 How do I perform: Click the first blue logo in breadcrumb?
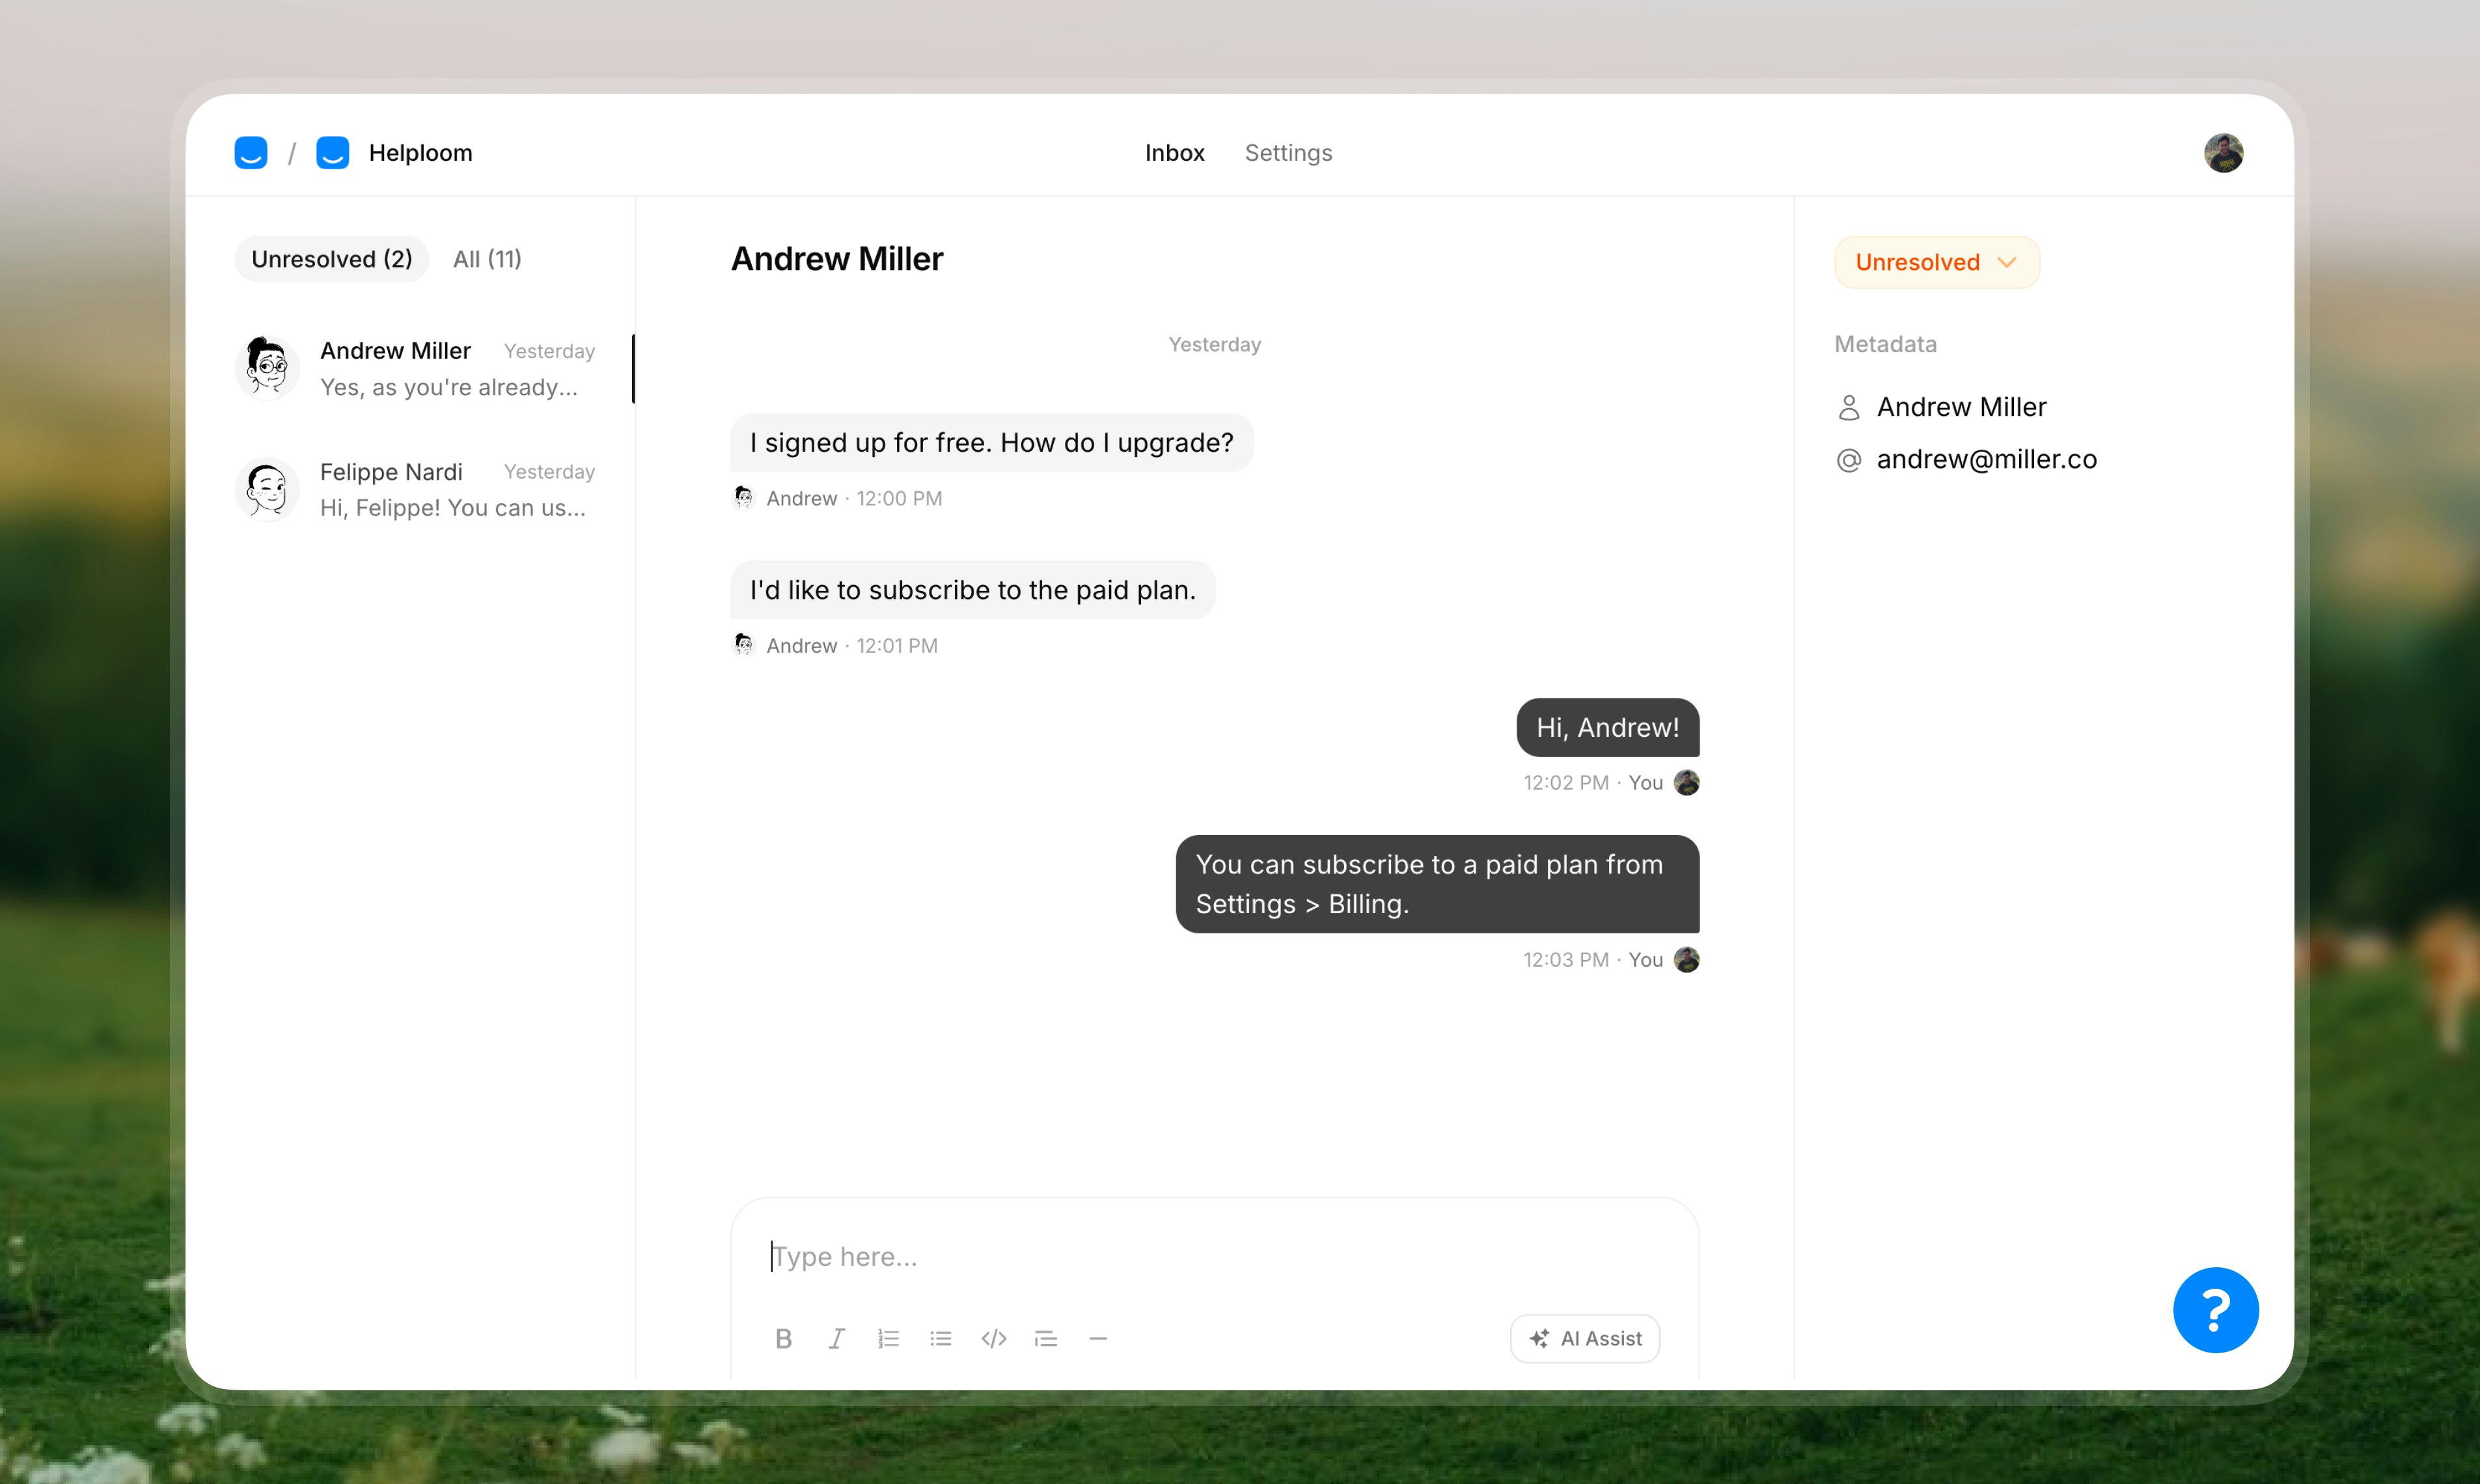(251, 153)
